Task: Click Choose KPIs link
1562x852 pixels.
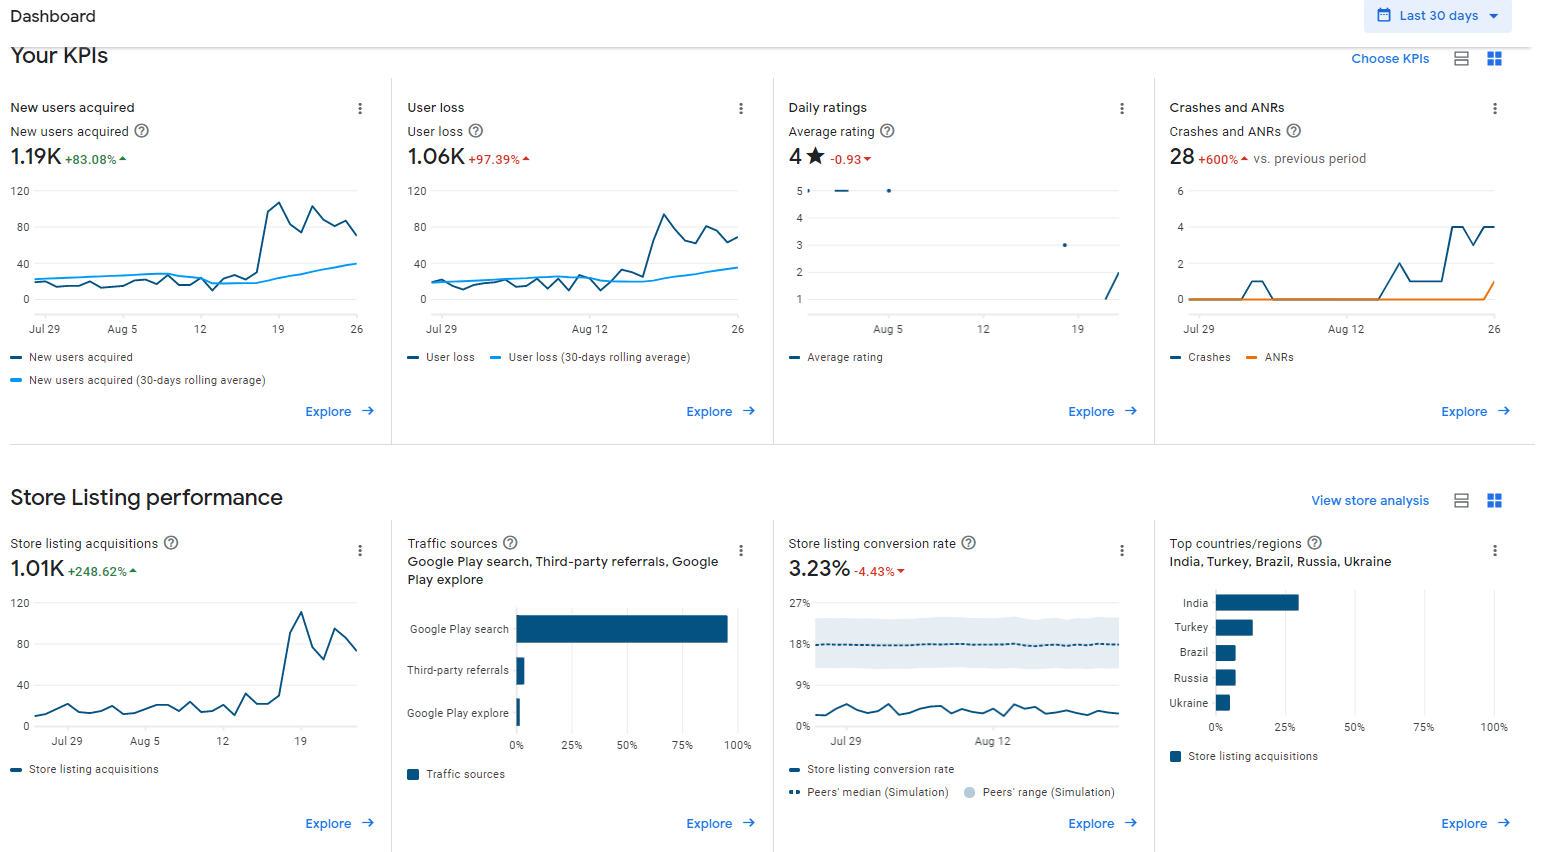Action: point(1390,59)
